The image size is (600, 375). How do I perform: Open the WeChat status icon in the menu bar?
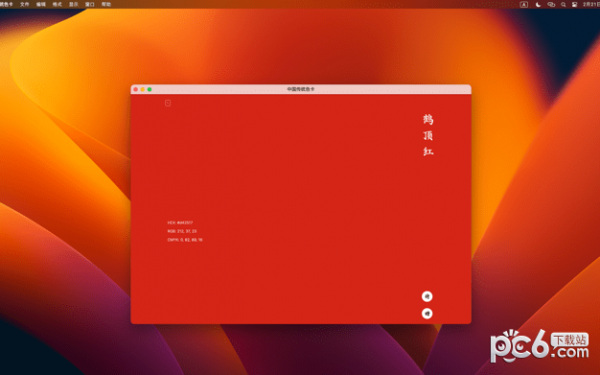pos(551,4)
